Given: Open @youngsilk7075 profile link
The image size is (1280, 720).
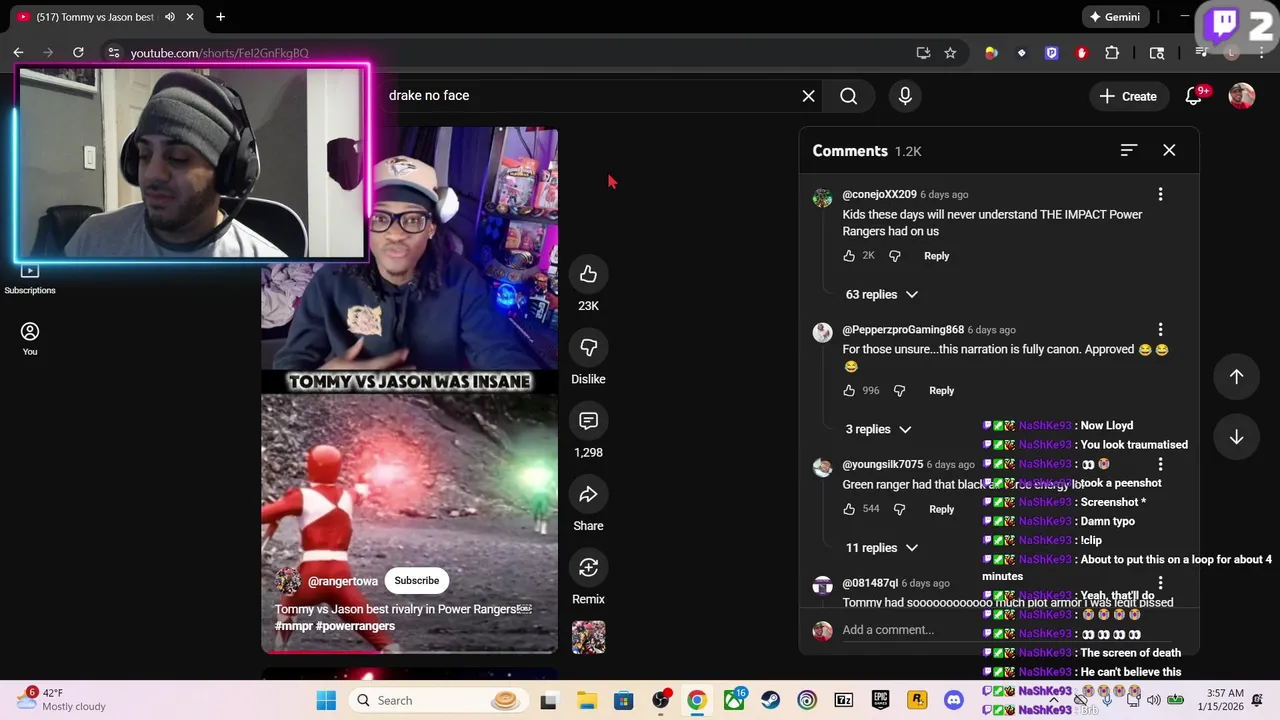Looking at the screenshot, I should point(882,465).
